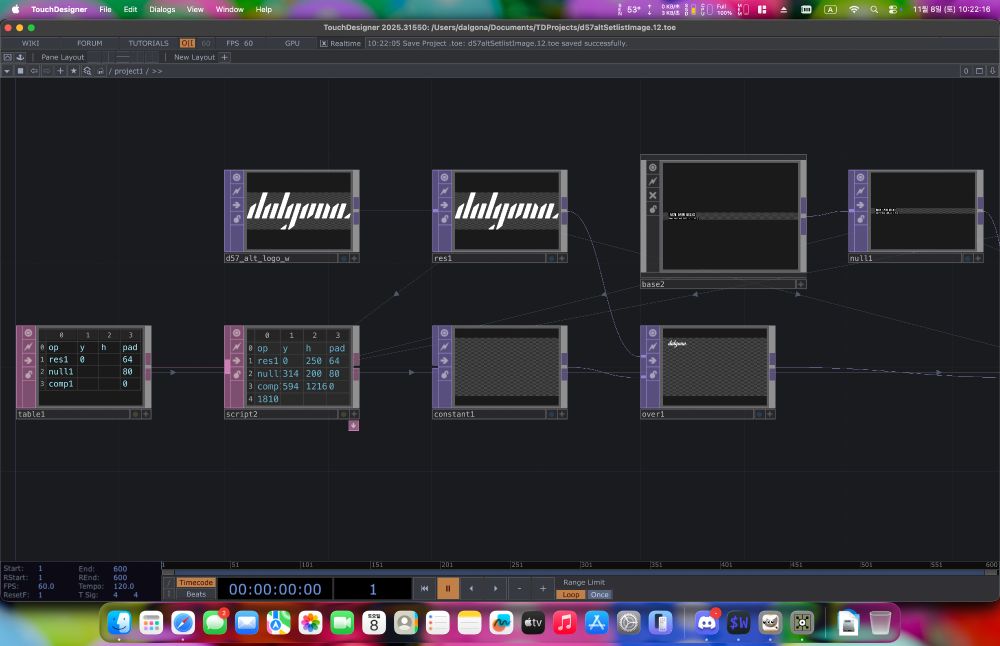Click the timecode field 00:00:00:00
The width and height of the screenshot is (1000, 646).
275,589
